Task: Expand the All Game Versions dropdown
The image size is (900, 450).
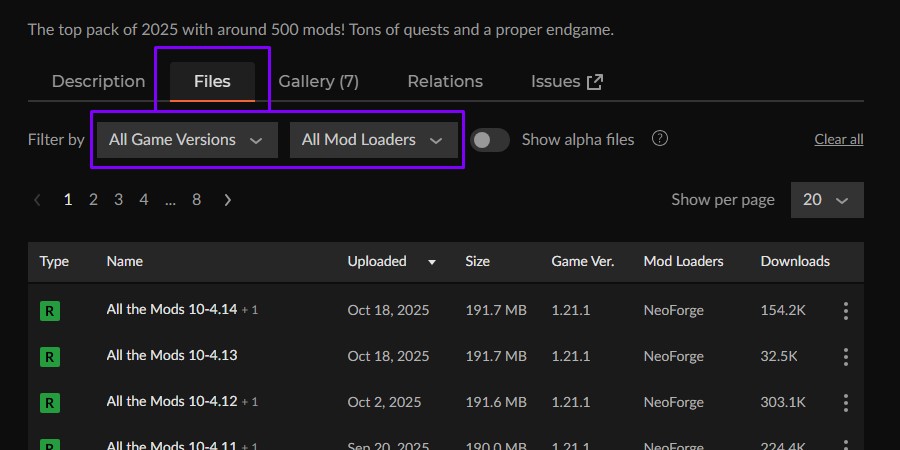Action: pos(186,140)
